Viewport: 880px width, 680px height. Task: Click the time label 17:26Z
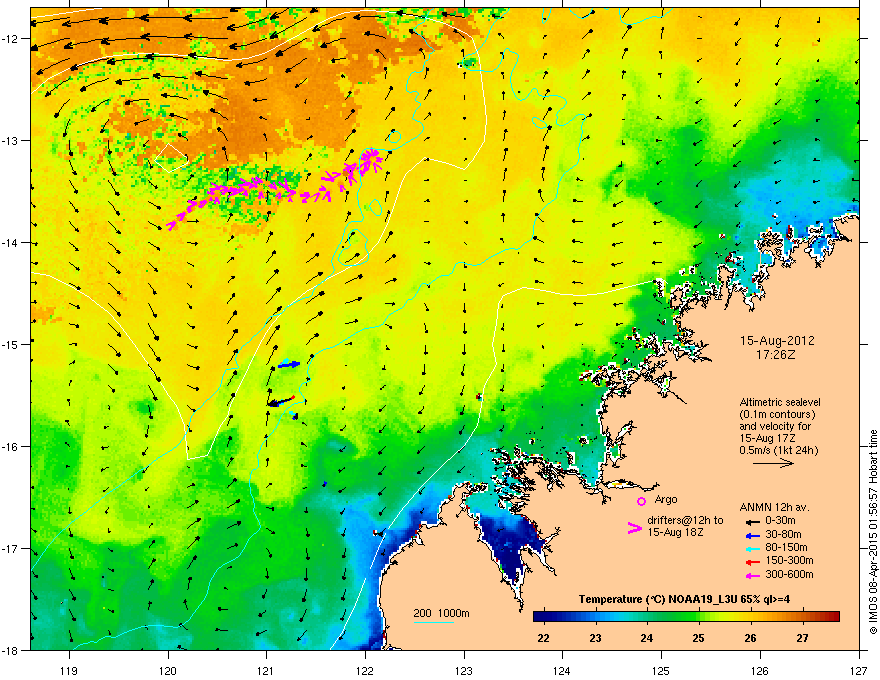click(776, 355)
